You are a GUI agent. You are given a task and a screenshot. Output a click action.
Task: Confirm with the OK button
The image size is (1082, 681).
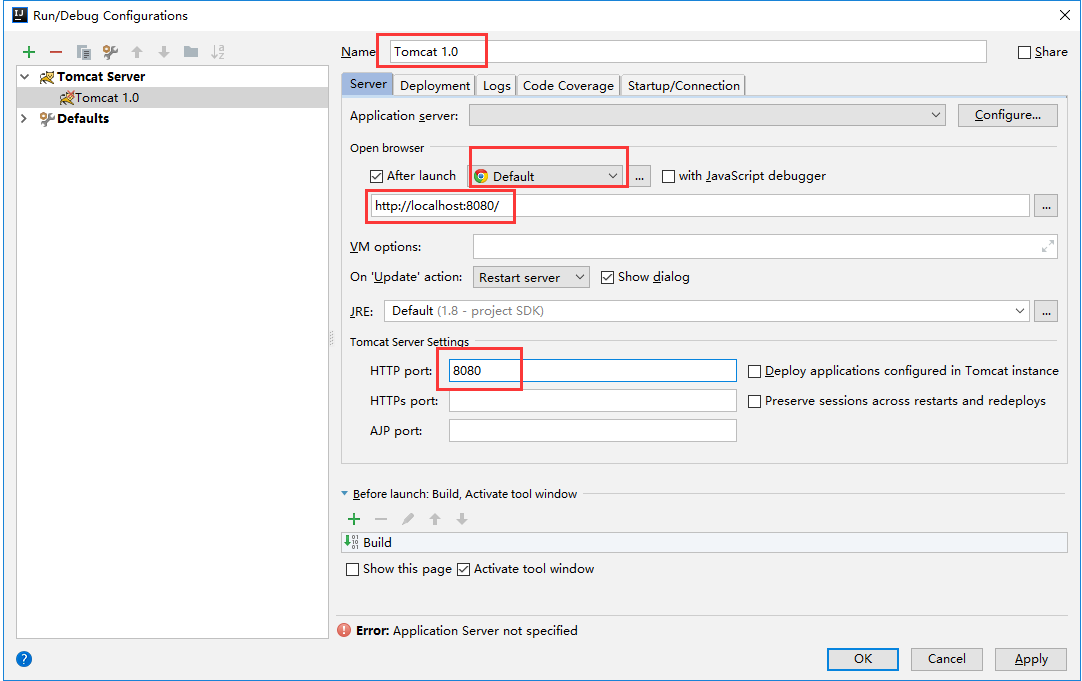pyautogui.click(x=863, y=659)
